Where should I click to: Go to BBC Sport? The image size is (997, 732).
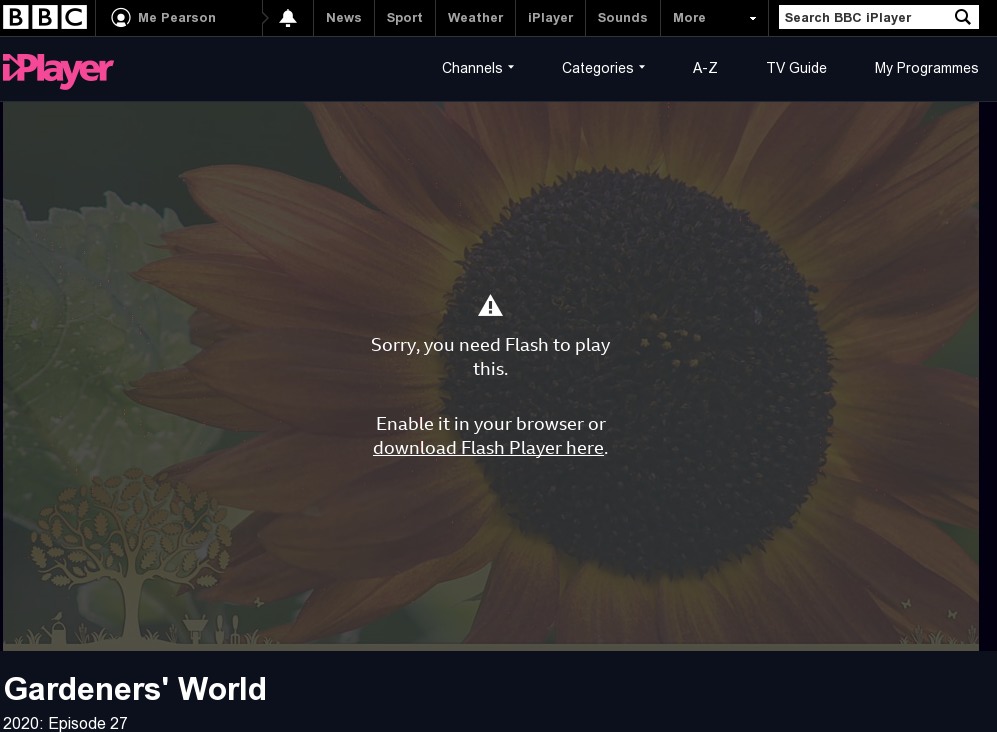coord(404,18)
